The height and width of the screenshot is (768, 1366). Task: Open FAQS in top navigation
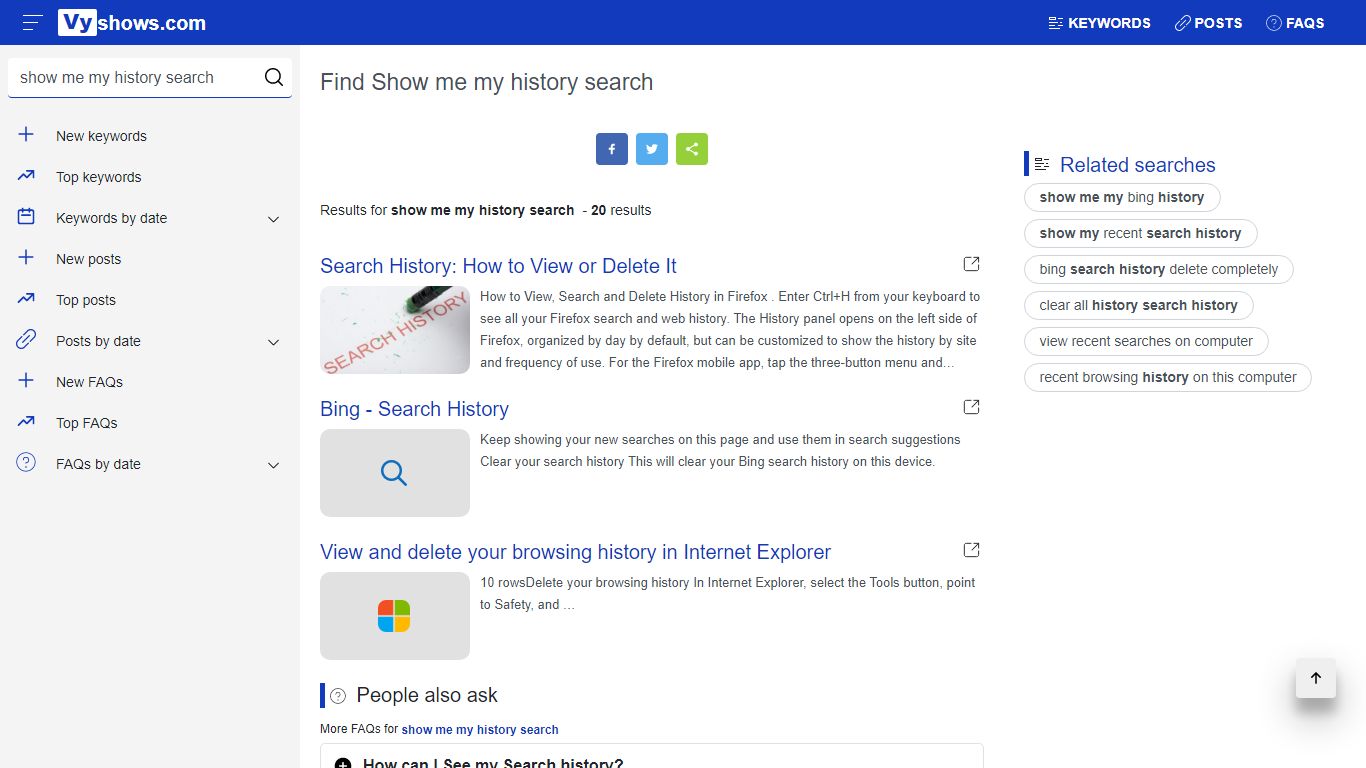[x=1295, y=22]
